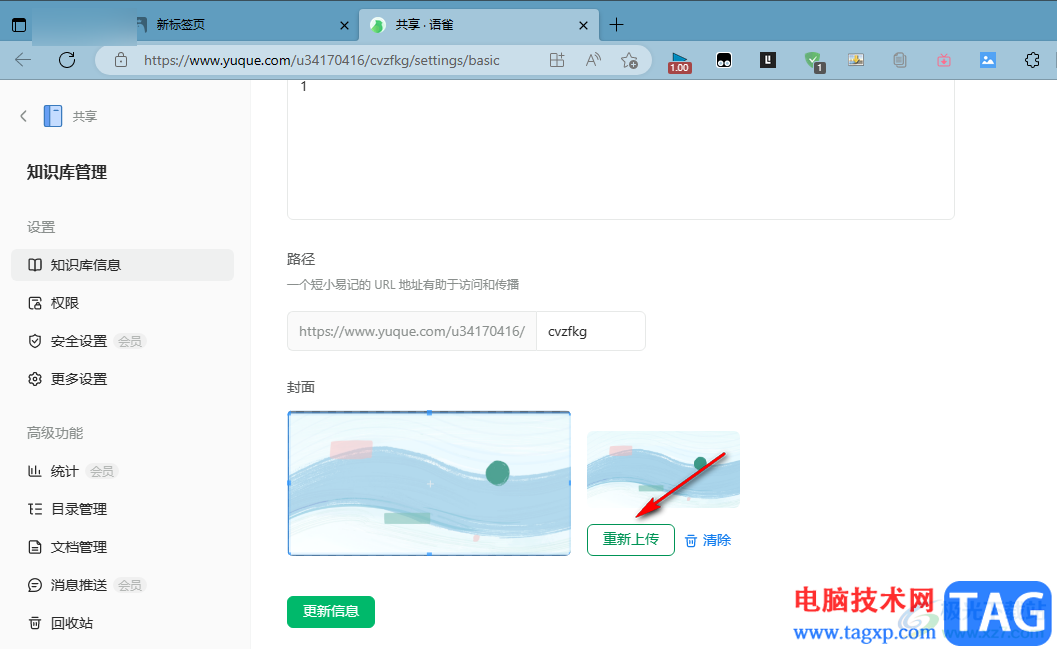Add page to favorites star icon

point(629,61)
